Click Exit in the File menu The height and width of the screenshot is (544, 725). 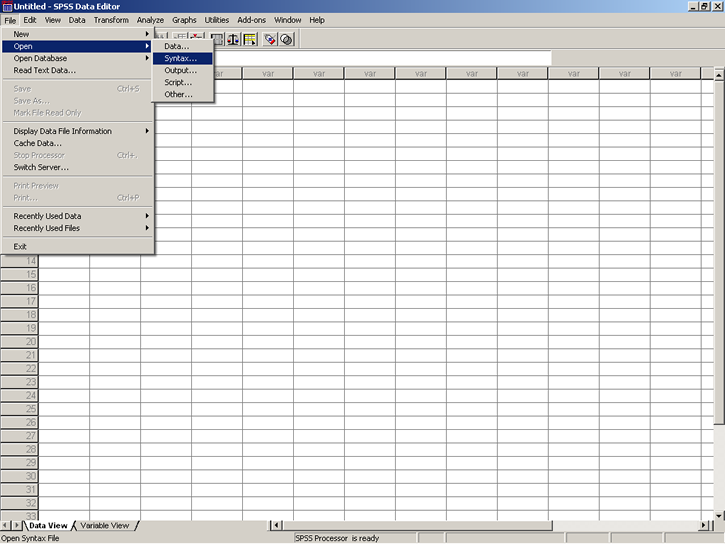click(78, 247)
